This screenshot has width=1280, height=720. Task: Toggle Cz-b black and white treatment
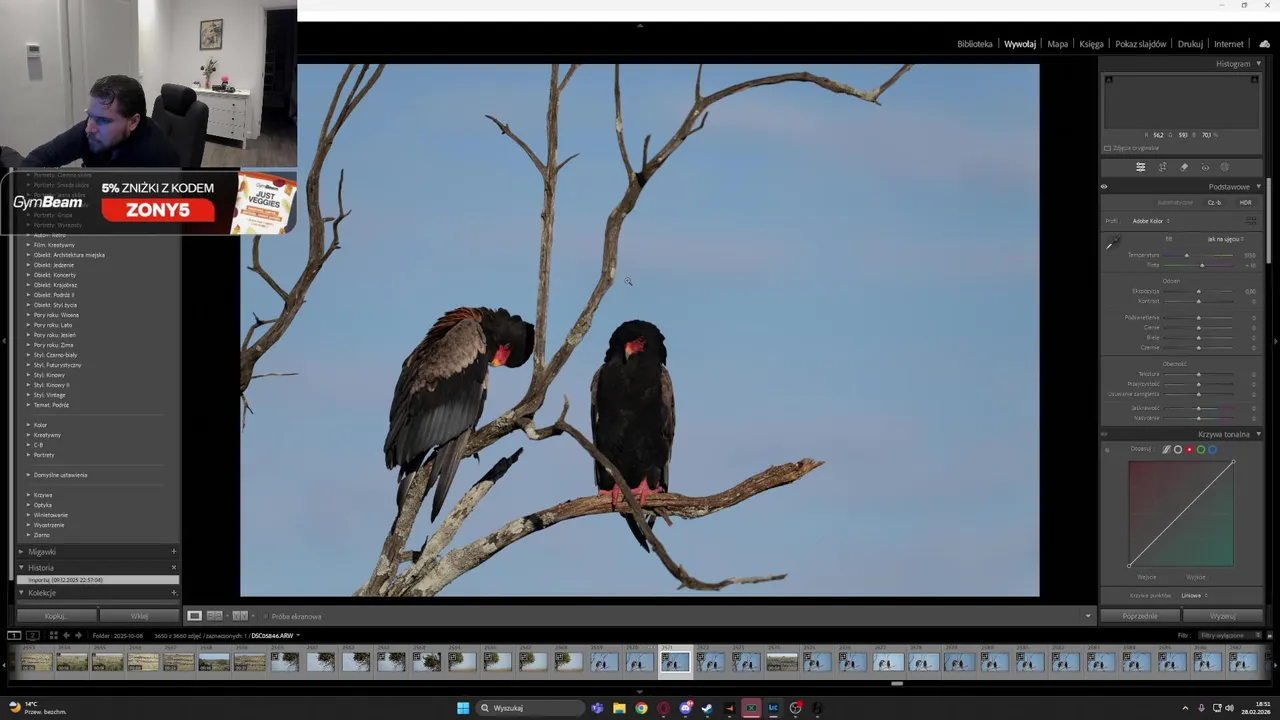point(1214,203)
